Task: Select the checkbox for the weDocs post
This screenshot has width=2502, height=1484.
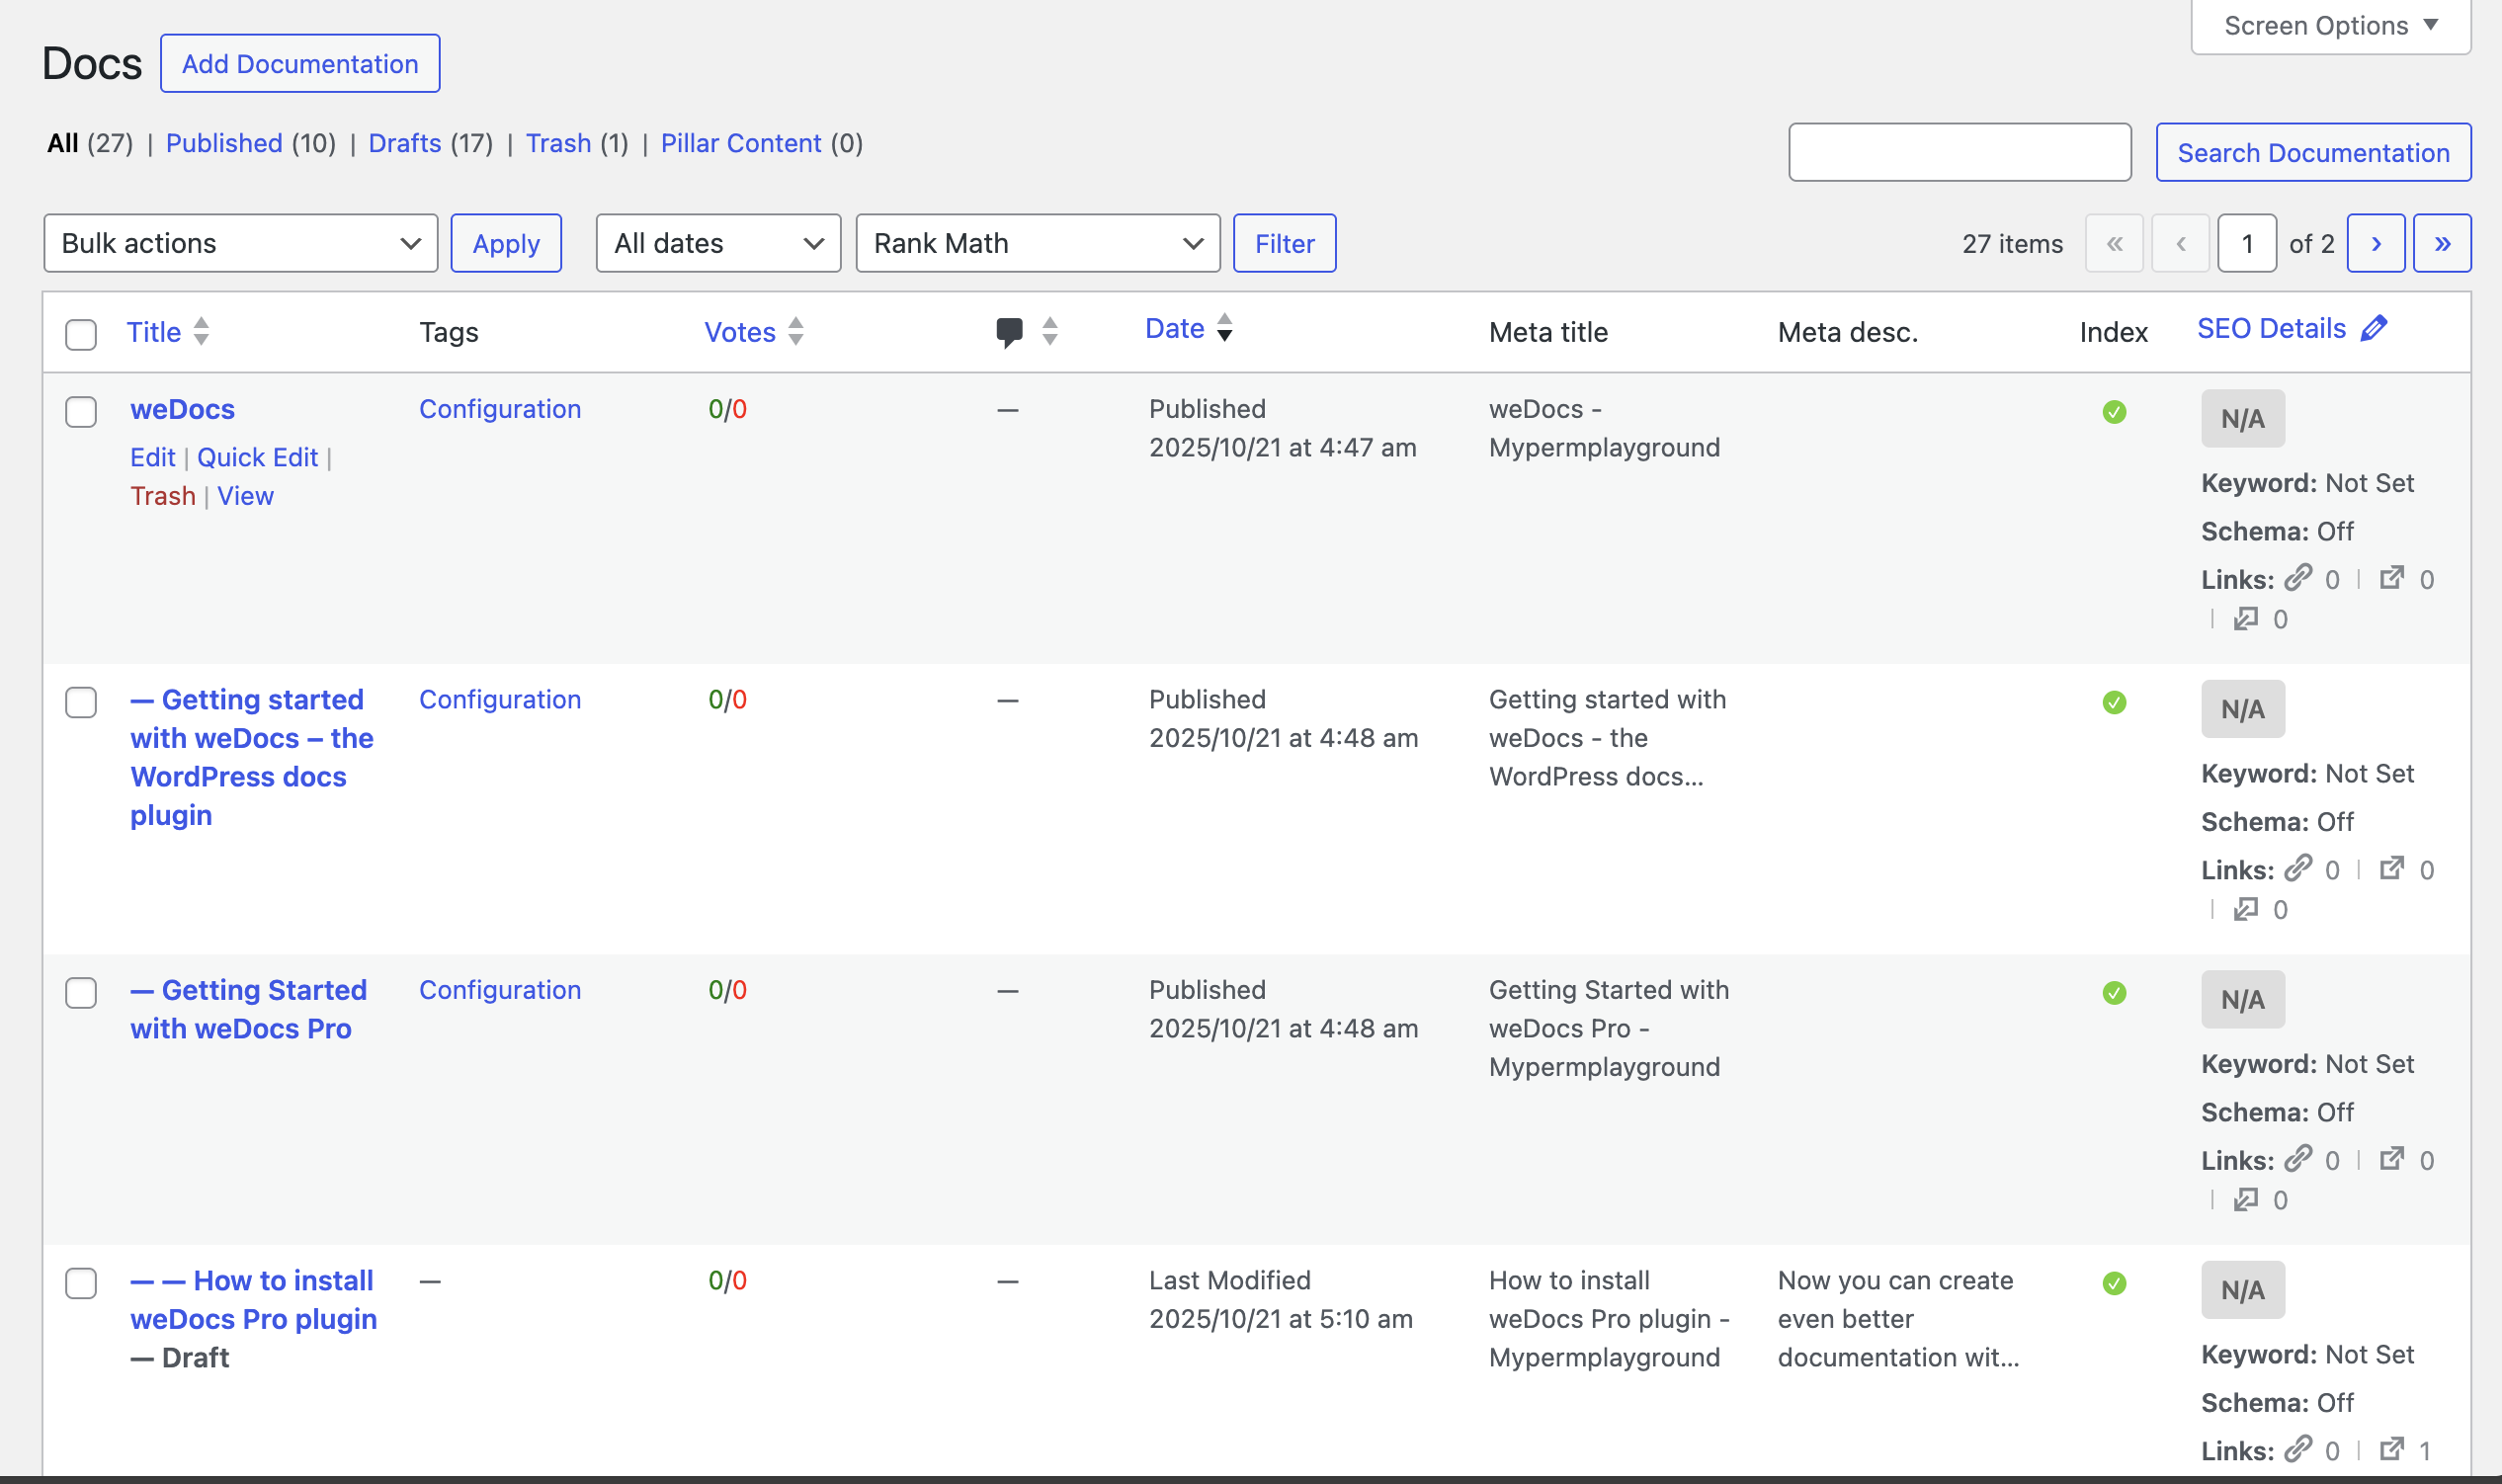Action: pyautogui.click(x=81, y=411)
